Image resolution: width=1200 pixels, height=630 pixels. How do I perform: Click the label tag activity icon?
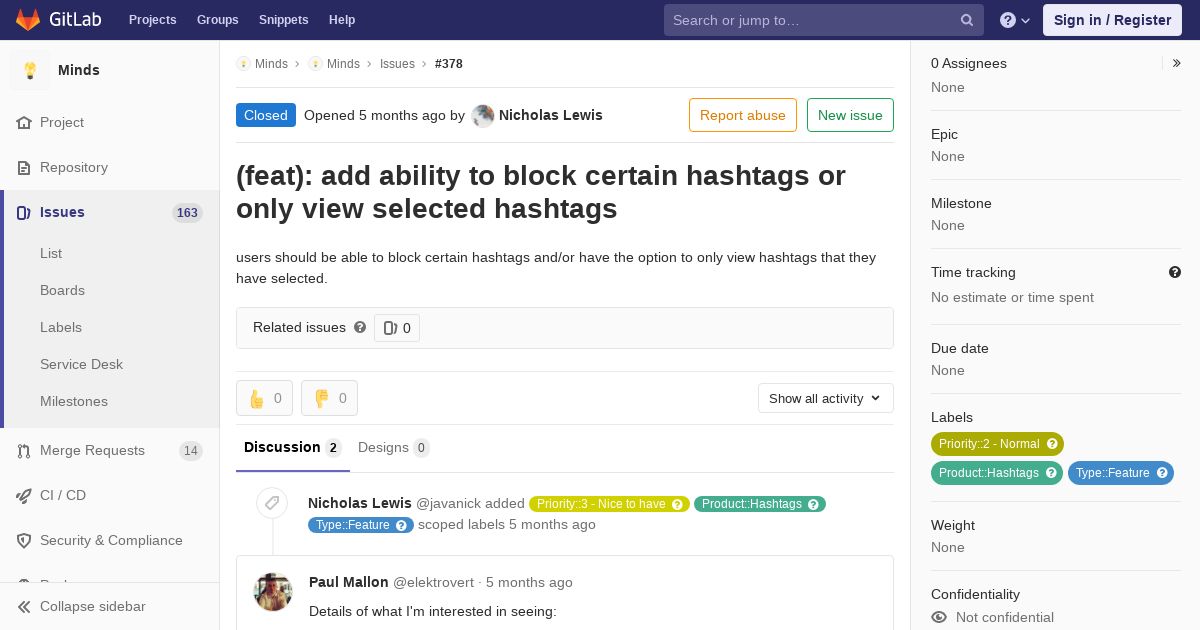point(272,503)
